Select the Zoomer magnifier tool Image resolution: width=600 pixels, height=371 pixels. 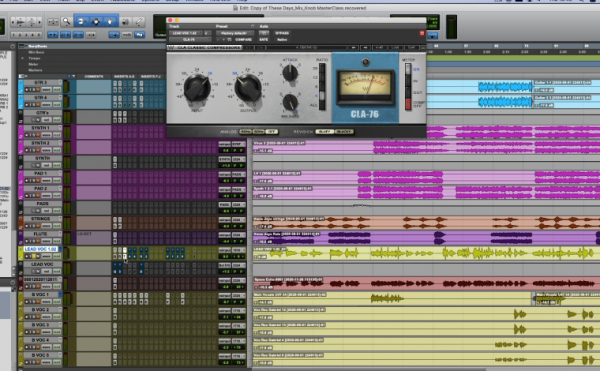tap(67, 22)
